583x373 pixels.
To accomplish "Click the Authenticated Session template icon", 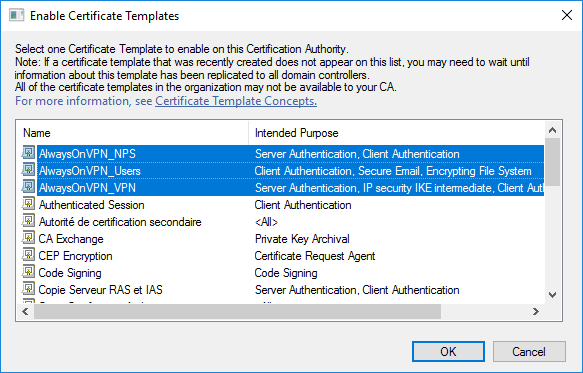I will (28, 204).
